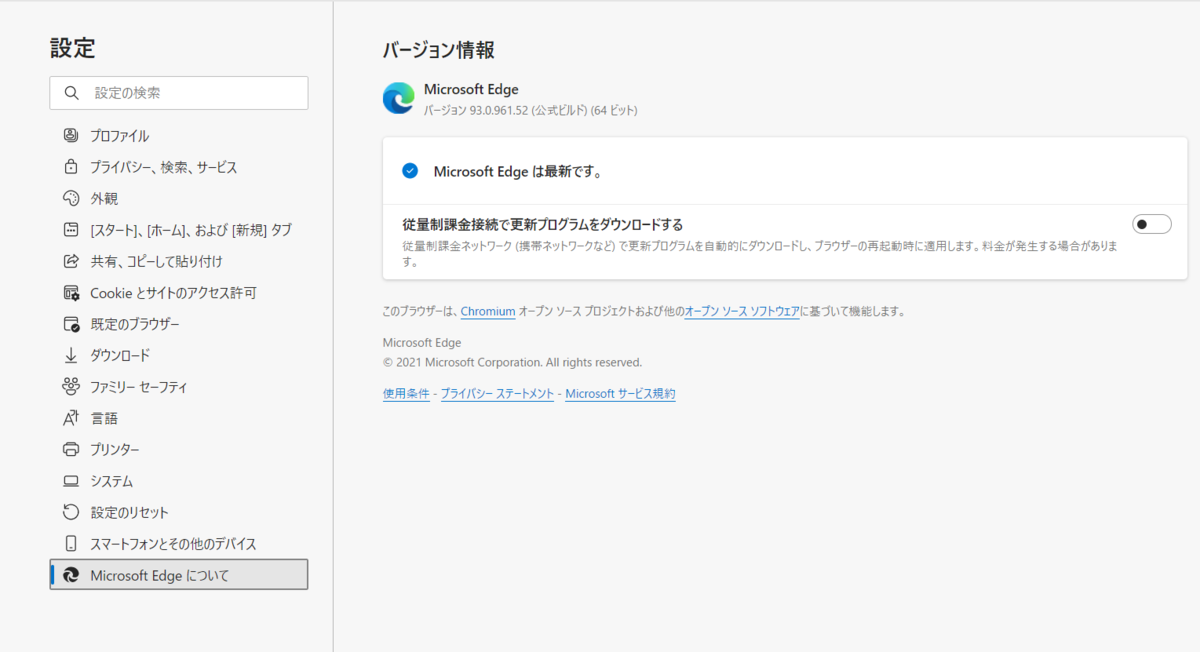The height and width of the screenshot is (652, 1200).
Task: Click the laptop icon beside システム
Action: pos(71,481)
